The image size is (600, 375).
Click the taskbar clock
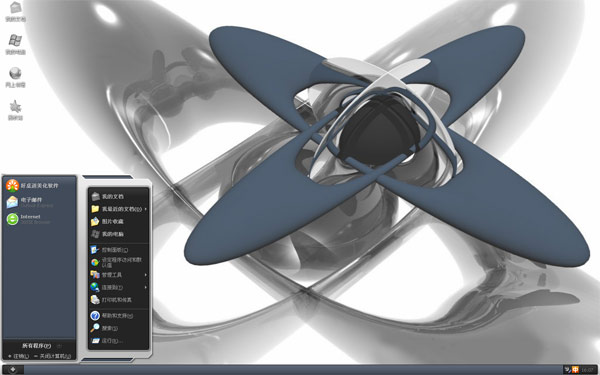point(587,370)
